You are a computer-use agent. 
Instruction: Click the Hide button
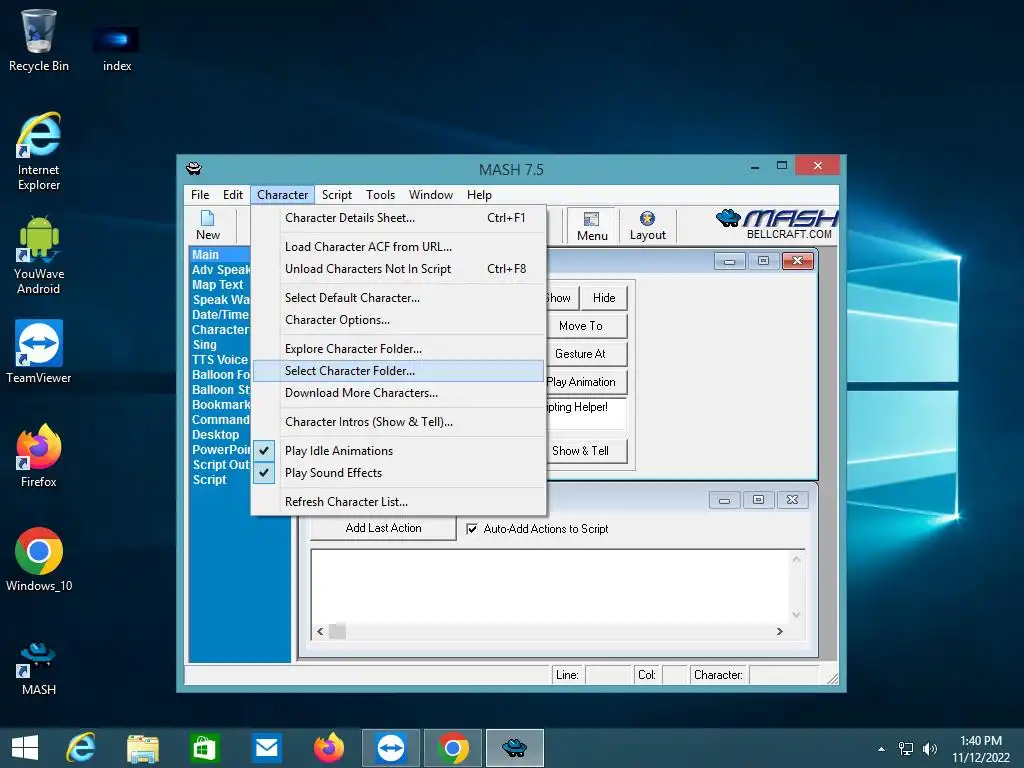(x=604, y=298)
